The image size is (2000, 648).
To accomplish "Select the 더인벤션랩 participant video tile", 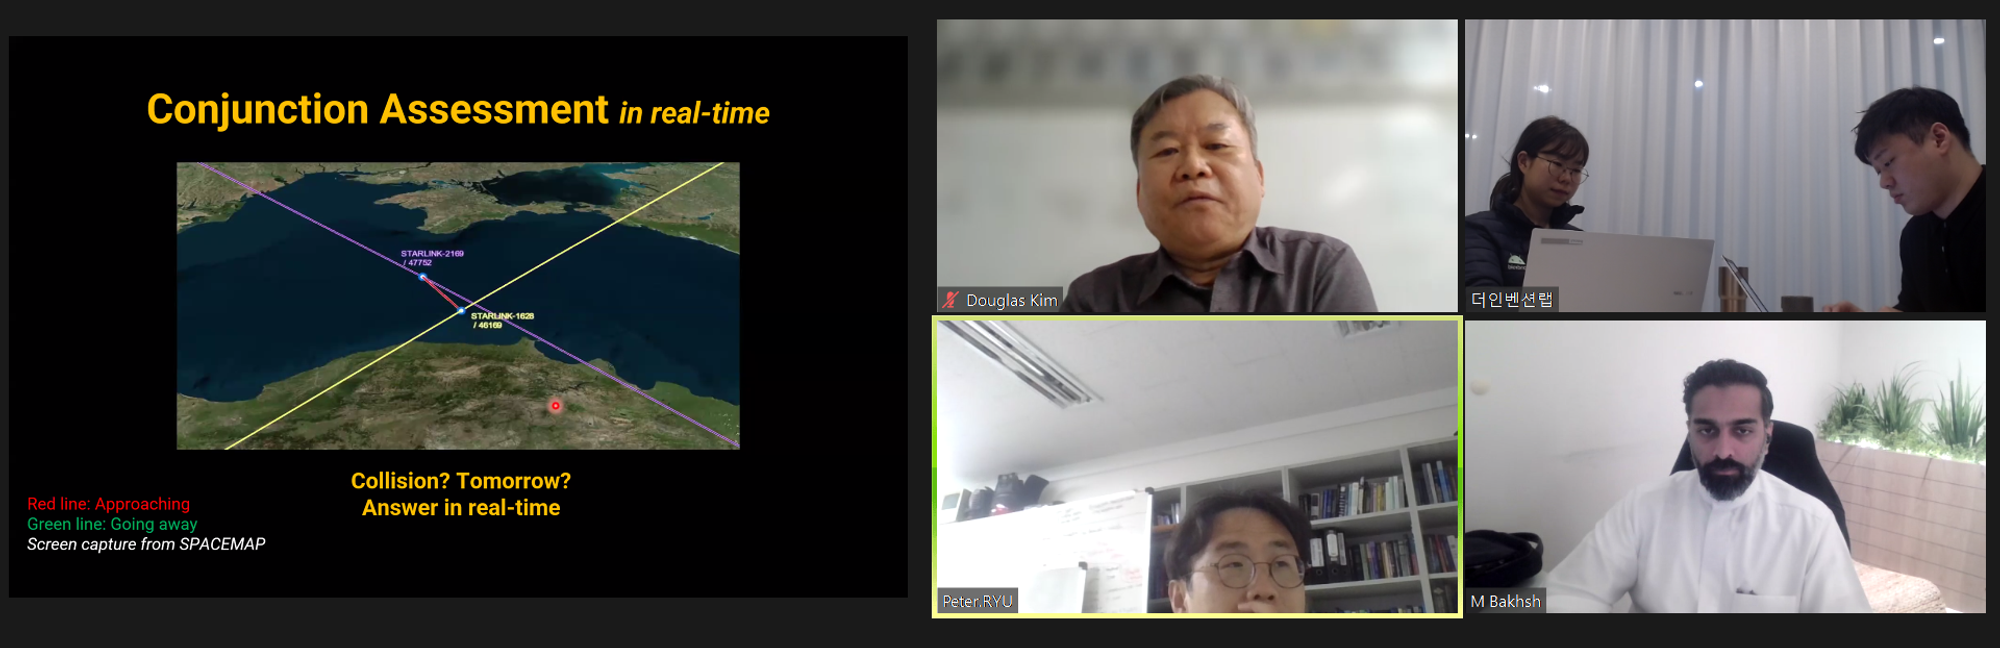I will [1724, 165].
